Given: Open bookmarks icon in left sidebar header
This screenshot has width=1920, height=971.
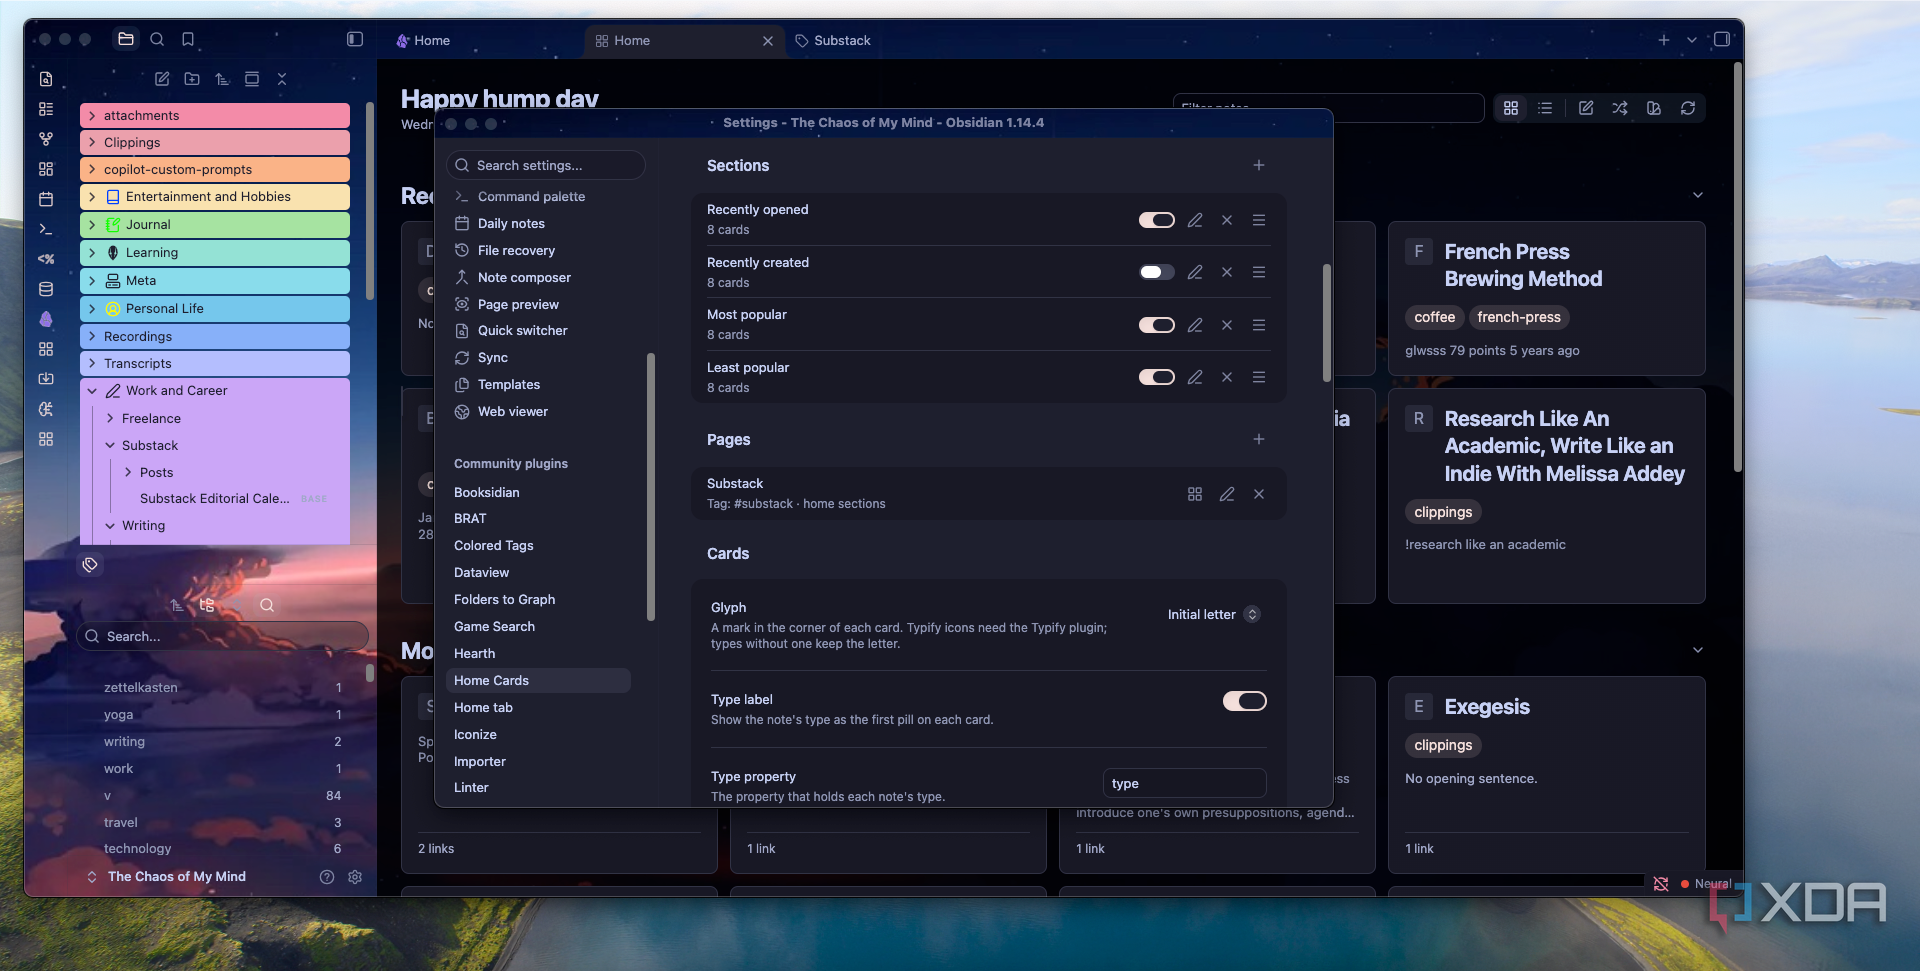Looking at the screenshot, I should click(x=188, y=39).
